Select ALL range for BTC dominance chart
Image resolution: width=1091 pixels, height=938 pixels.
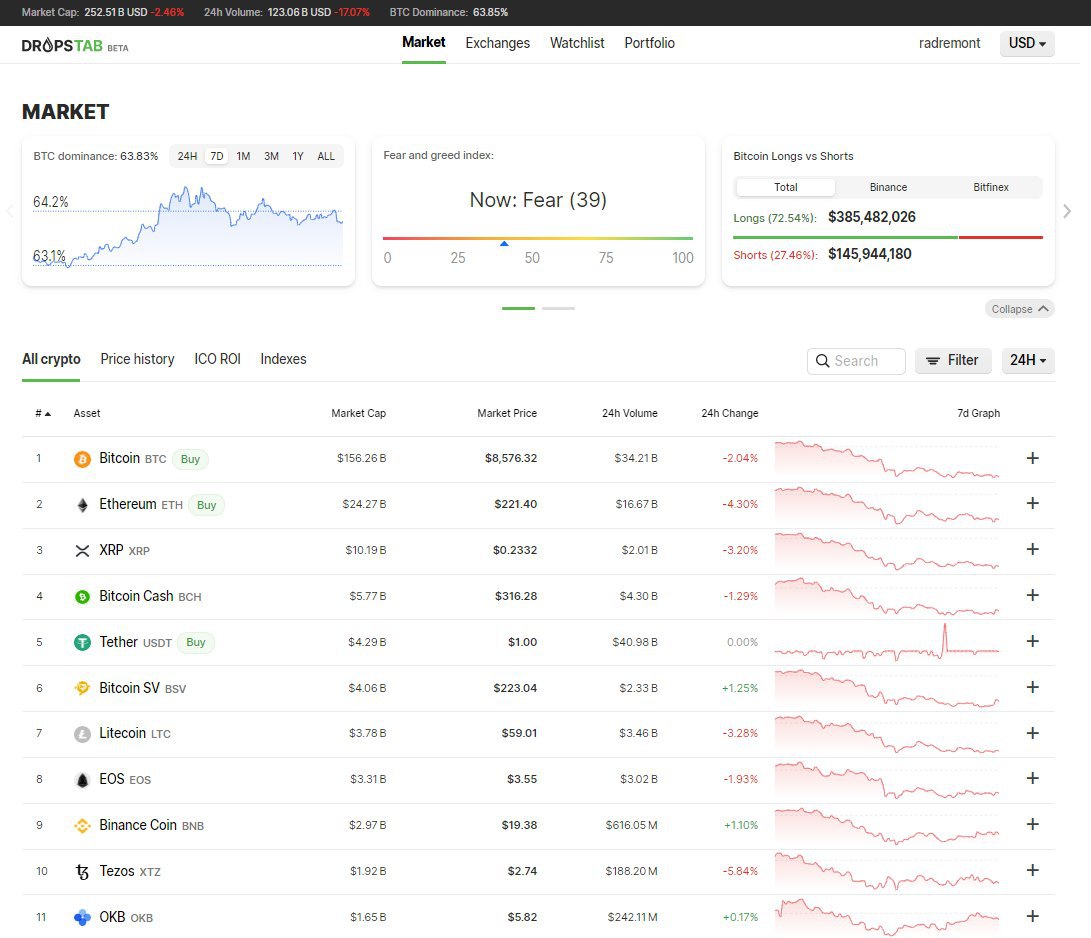326,156
